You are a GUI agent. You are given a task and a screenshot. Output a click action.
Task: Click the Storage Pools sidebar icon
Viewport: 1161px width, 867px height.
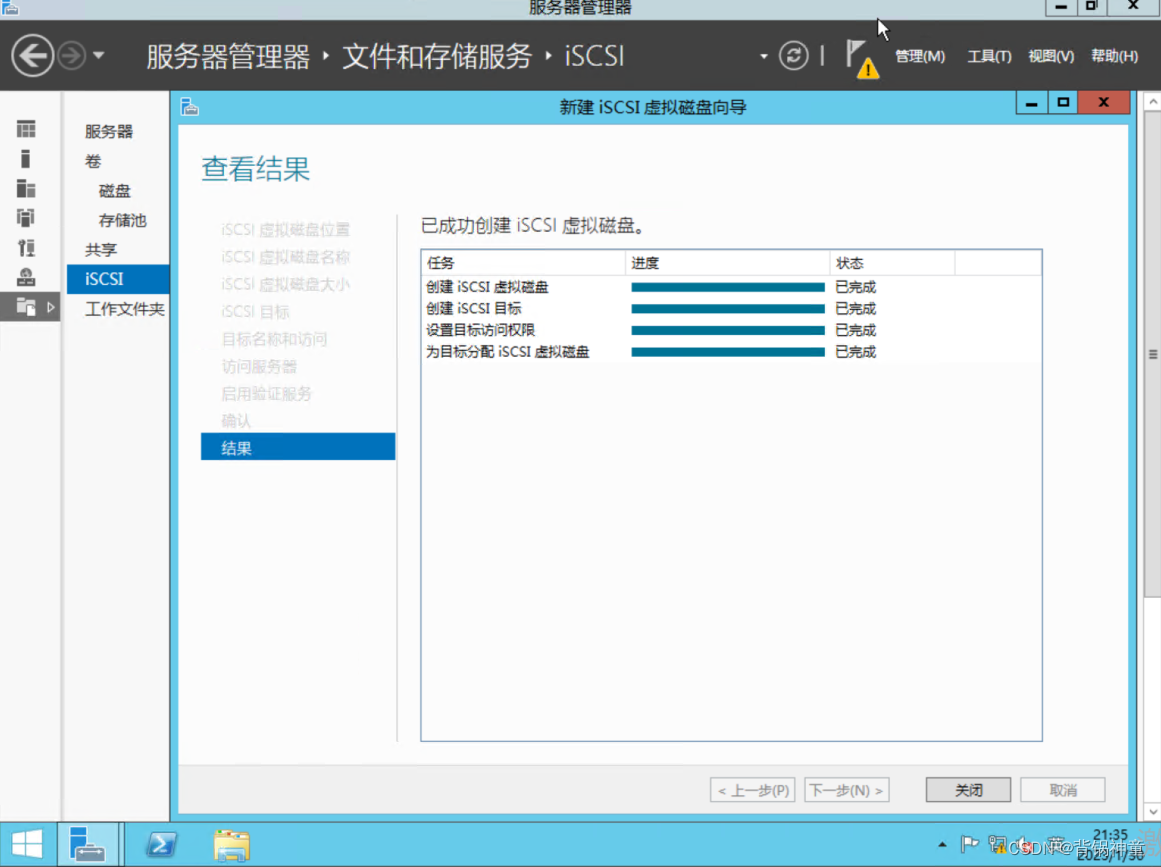(25, 219)
